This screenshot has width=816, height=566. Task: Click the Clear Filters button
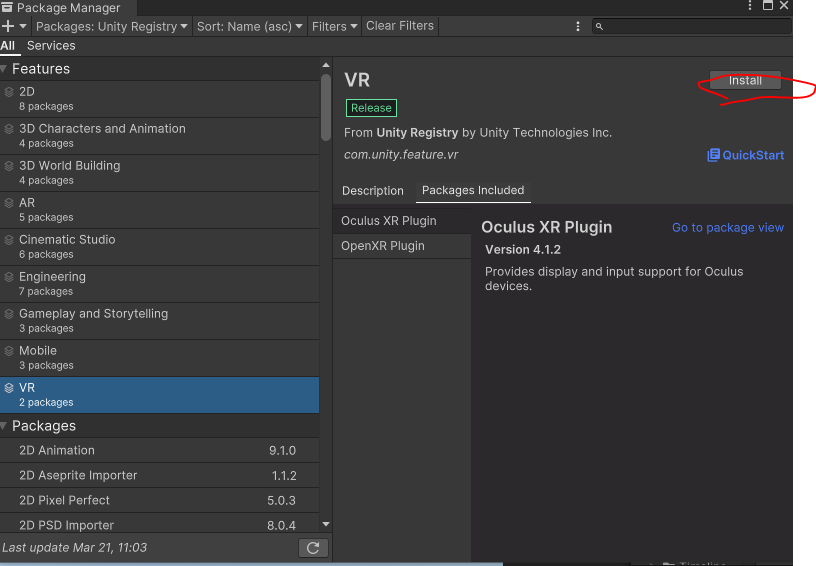pyautogui.click(x=400, y=26)
